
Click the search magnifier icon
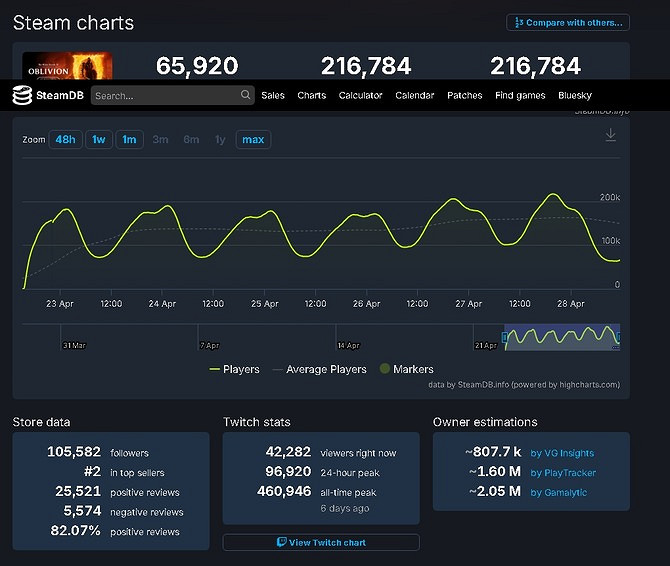[x=246, y=95]
